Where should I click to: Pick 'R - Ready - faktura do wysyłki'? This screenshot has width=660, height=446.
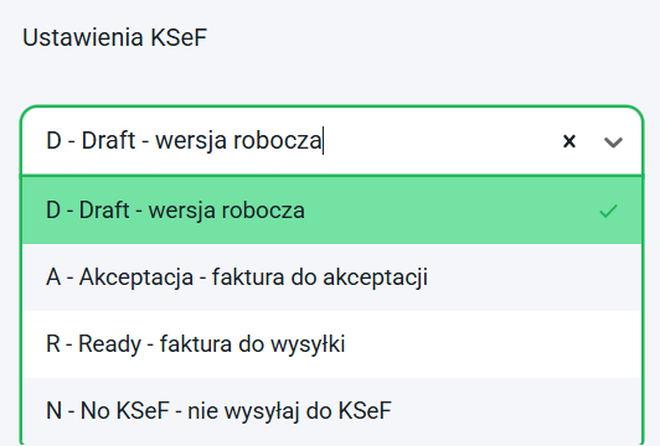[196, 344]
